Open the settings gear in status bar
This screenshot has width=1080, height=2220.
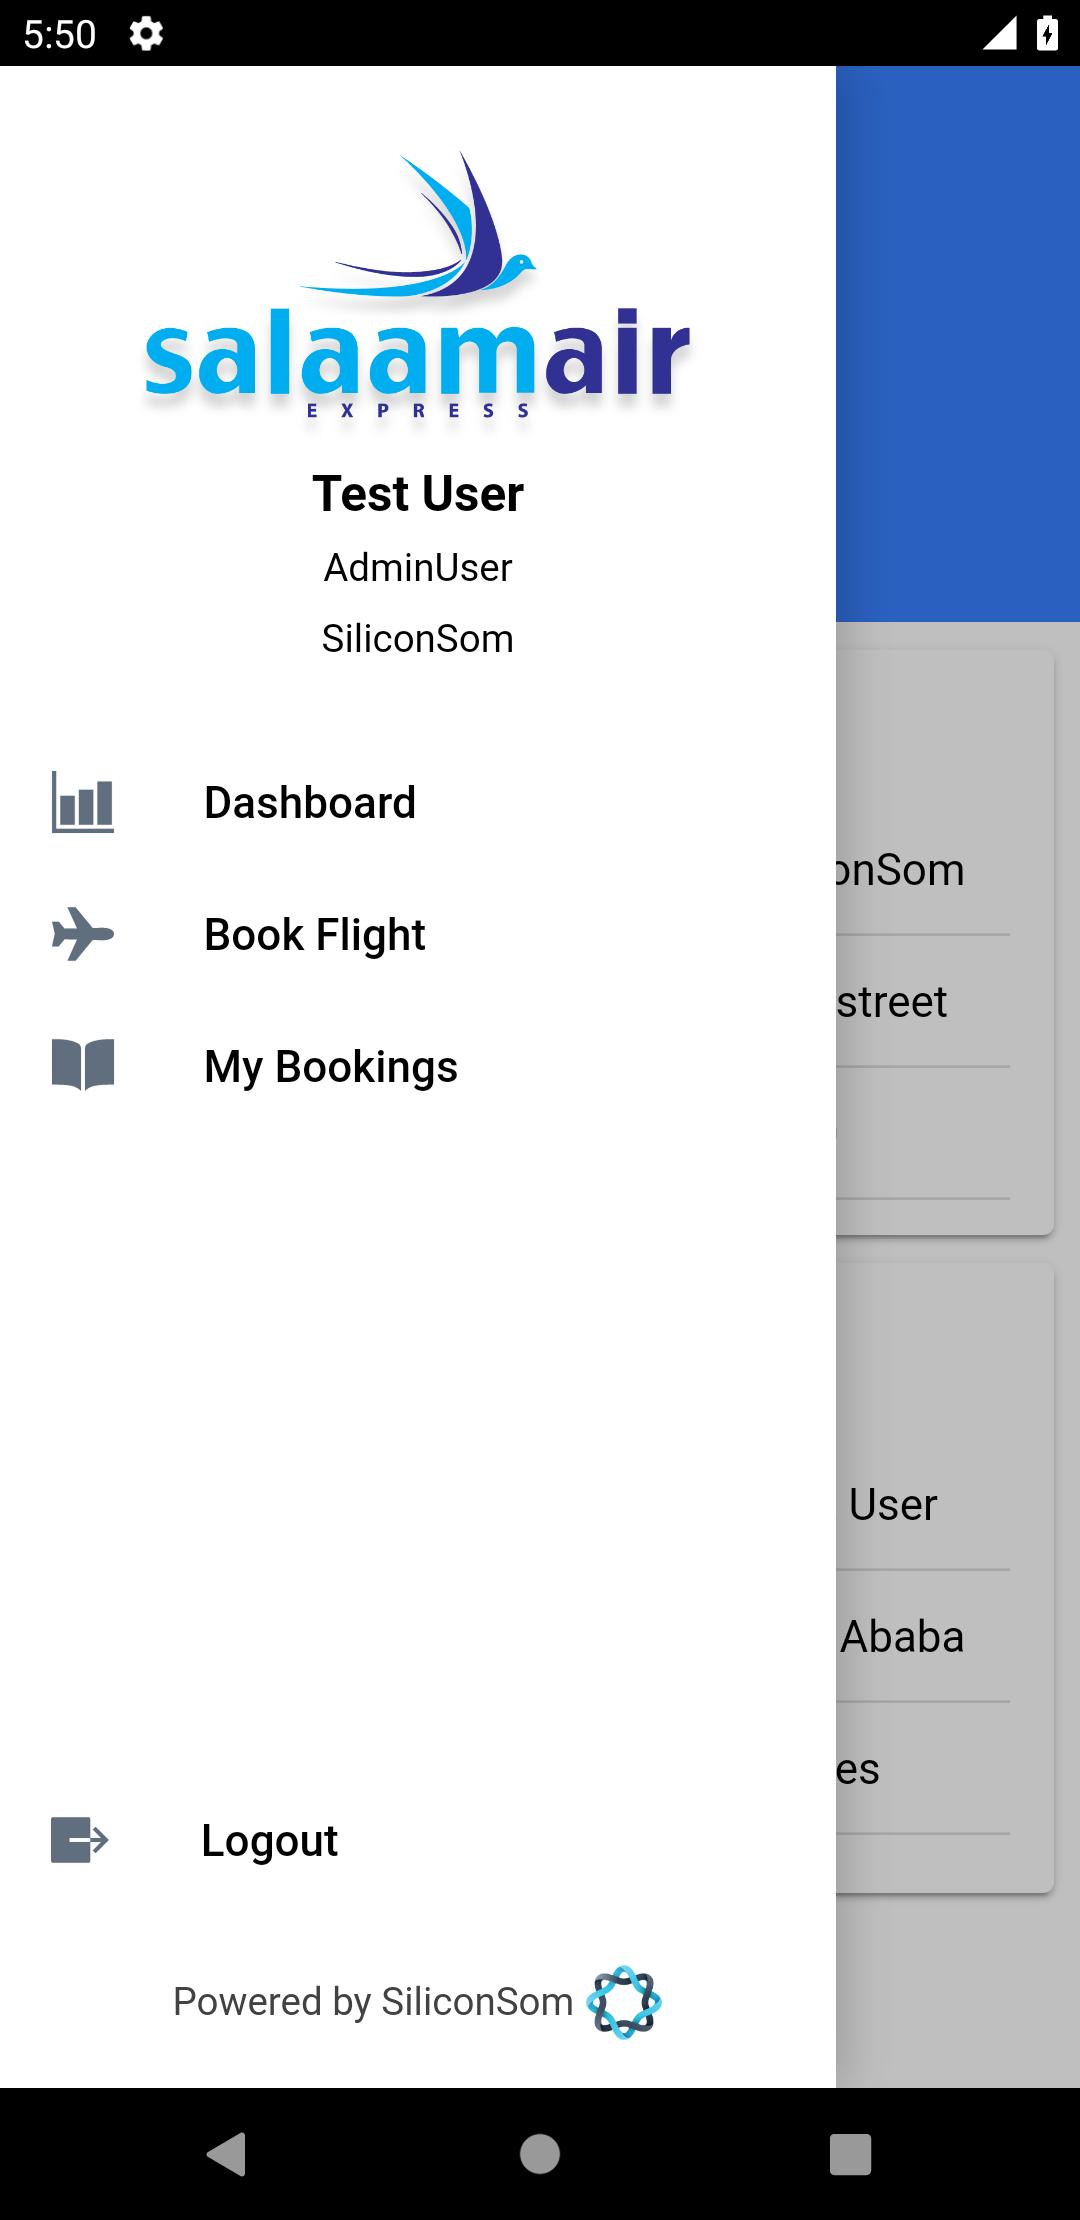146,35
